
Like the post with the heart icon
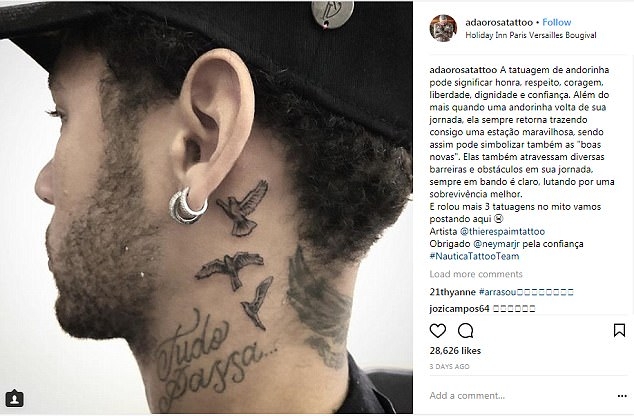[x=437, y=331]
